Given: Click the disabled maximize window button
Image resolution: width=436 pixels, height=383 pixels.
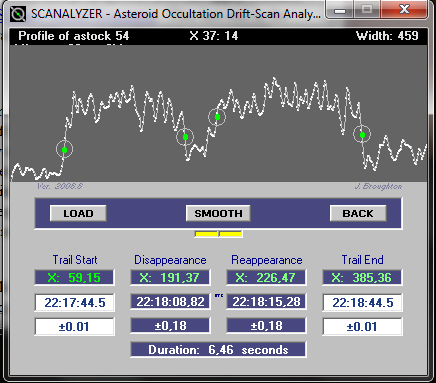Looking at the screenshot, I should [367, 10].
